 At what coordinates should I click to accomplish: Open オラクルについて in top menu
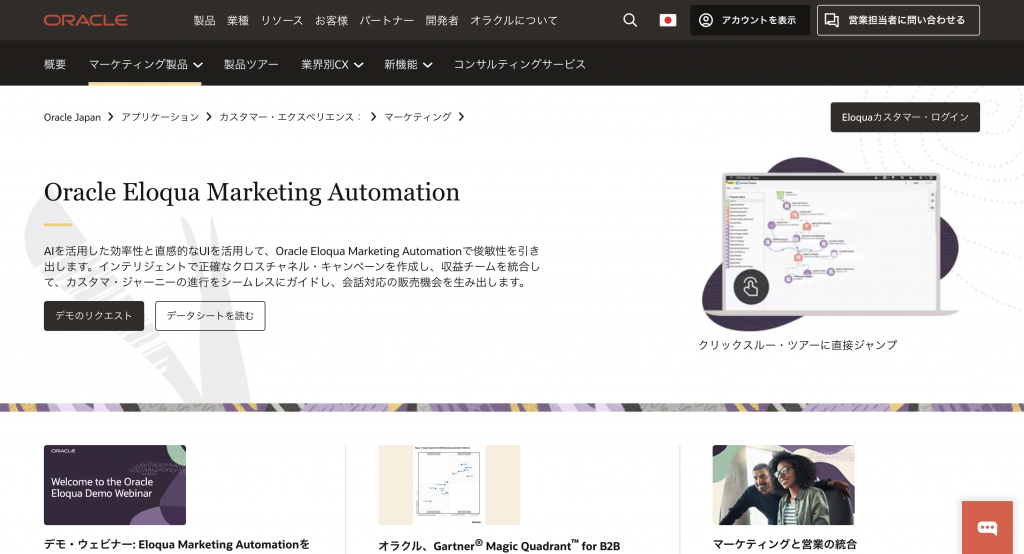pyautogui.click(x=514, y=20)
